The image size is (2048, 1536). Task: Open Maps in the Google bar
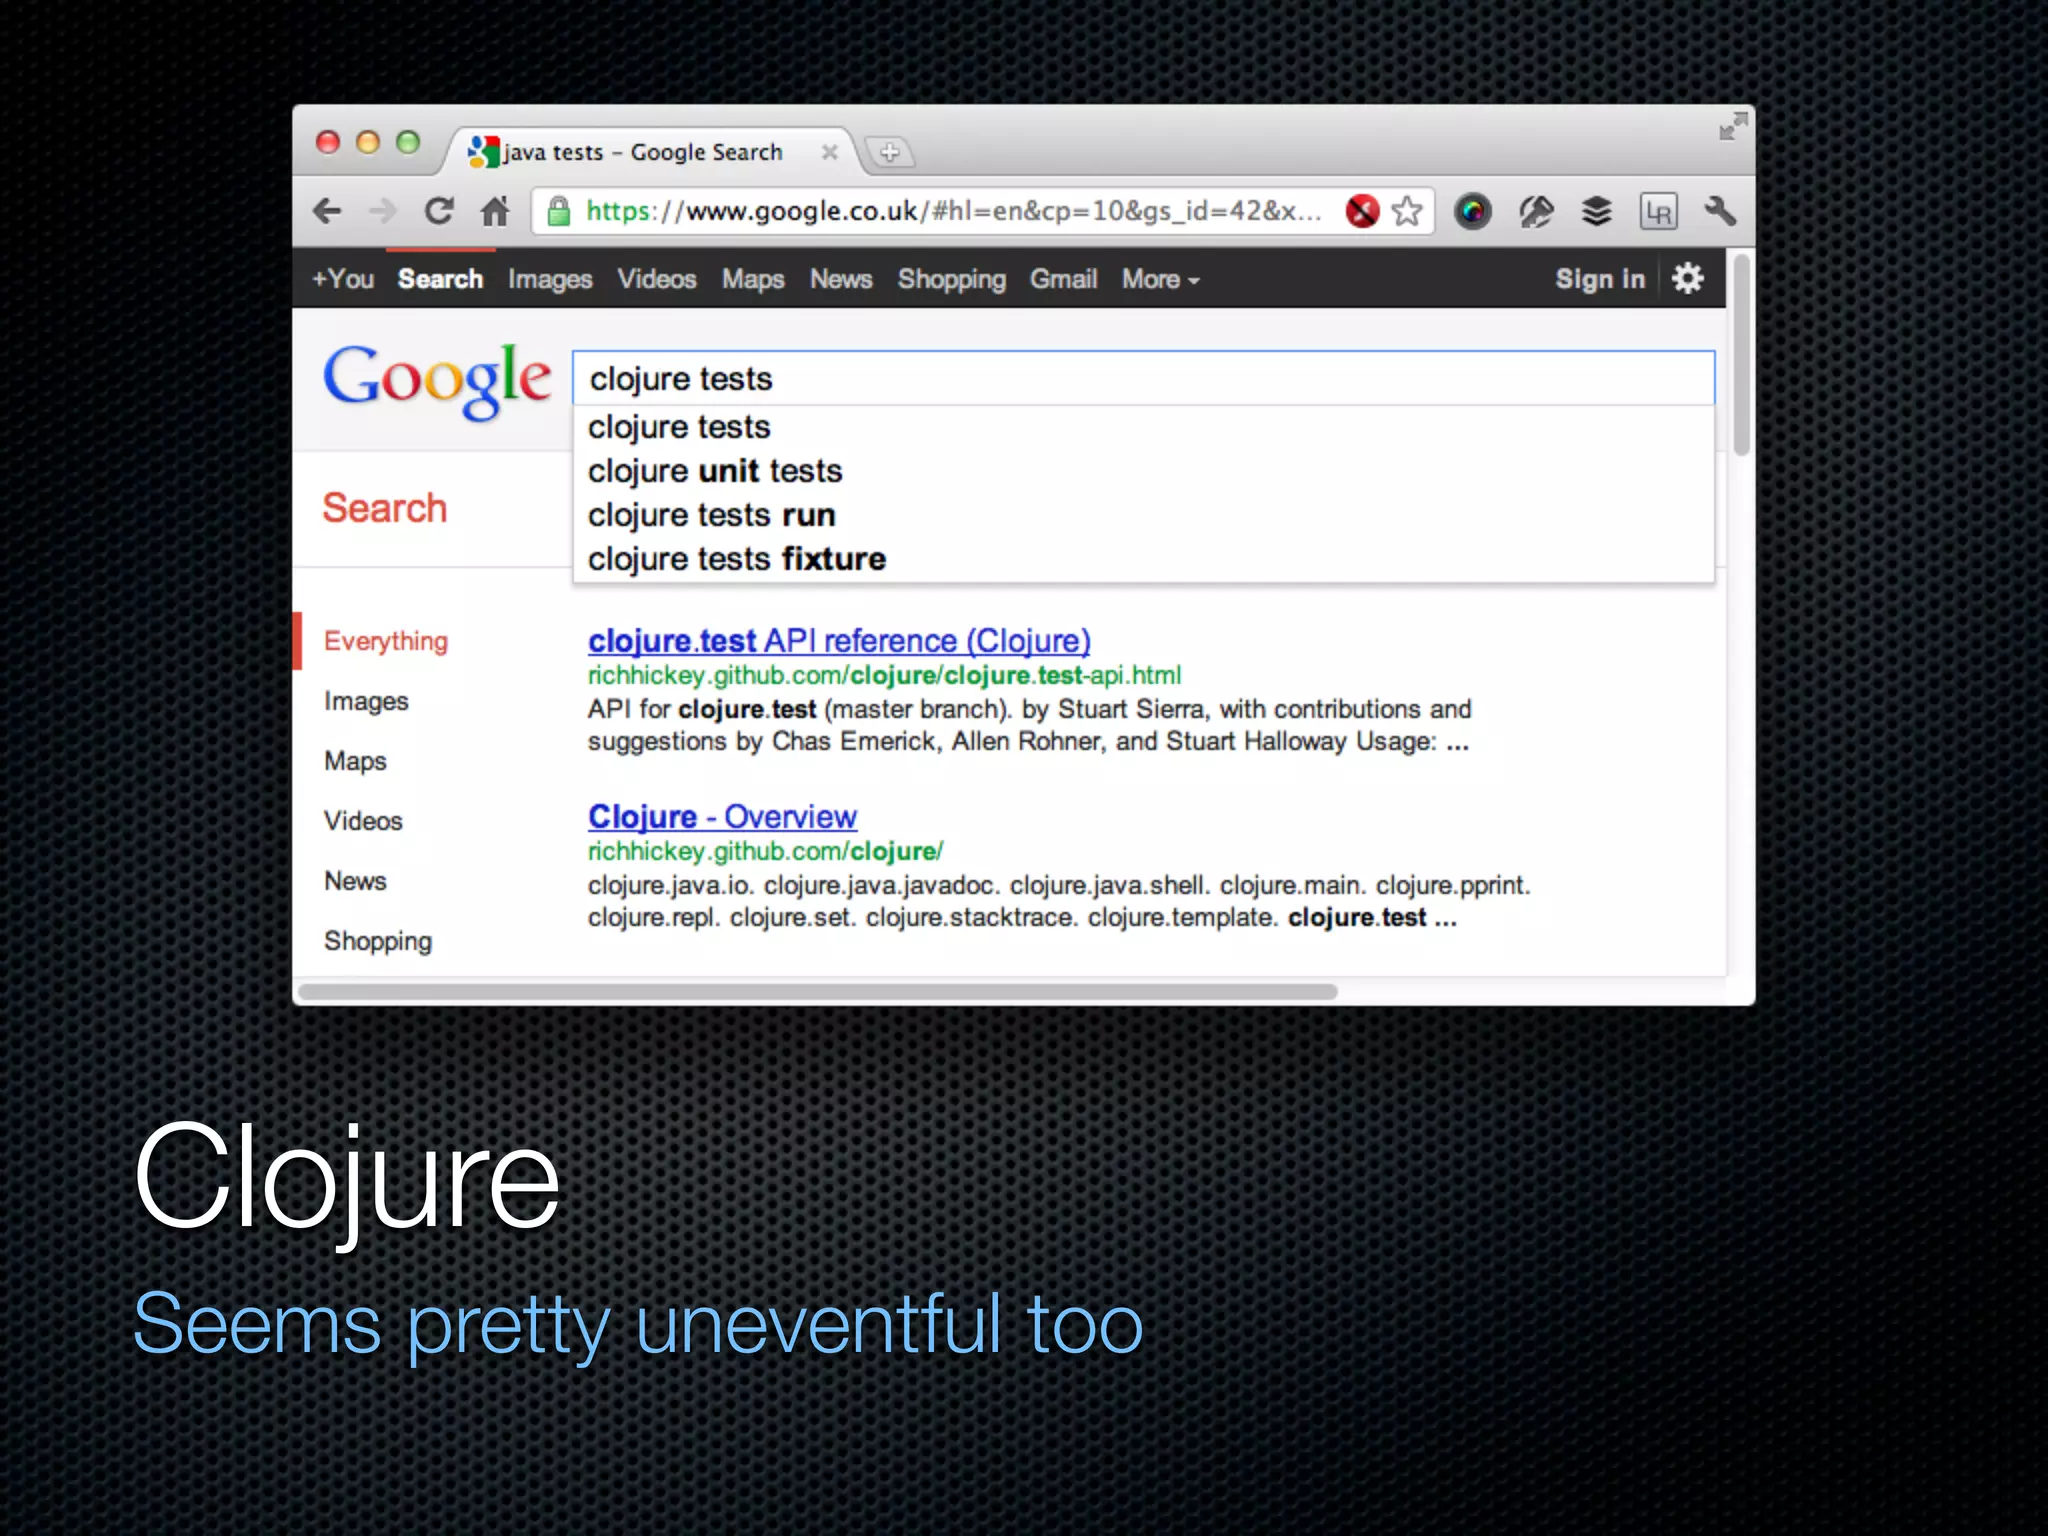pyautogui.click(x=753, y=279)
